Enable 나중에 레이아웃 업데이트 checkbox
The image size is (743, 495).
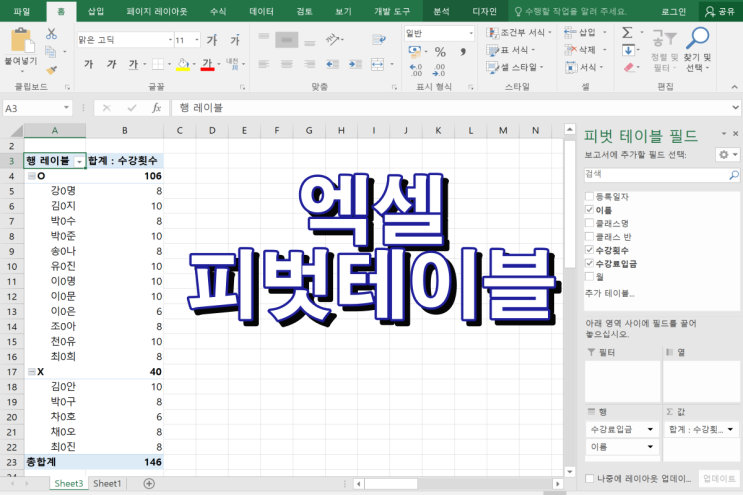pos(590,479)
